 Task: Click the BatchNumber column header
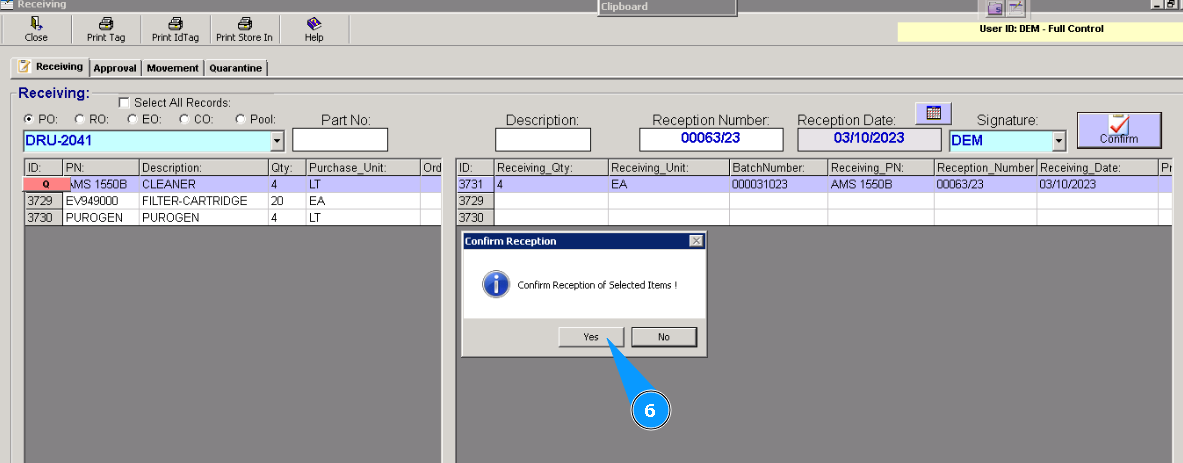[x=778, y=167]
